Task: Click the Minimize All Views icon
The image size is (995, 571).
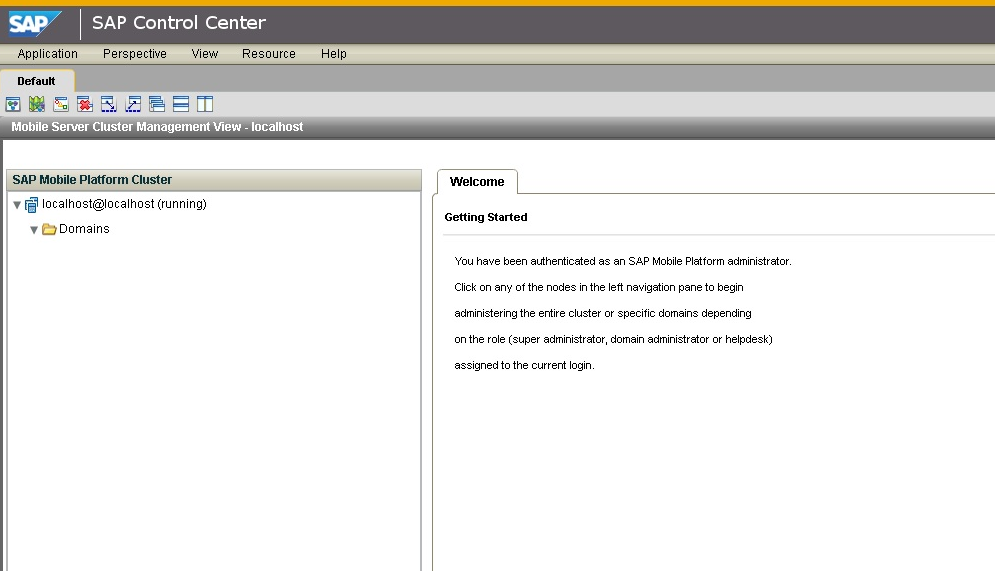Action: point(109,104)
